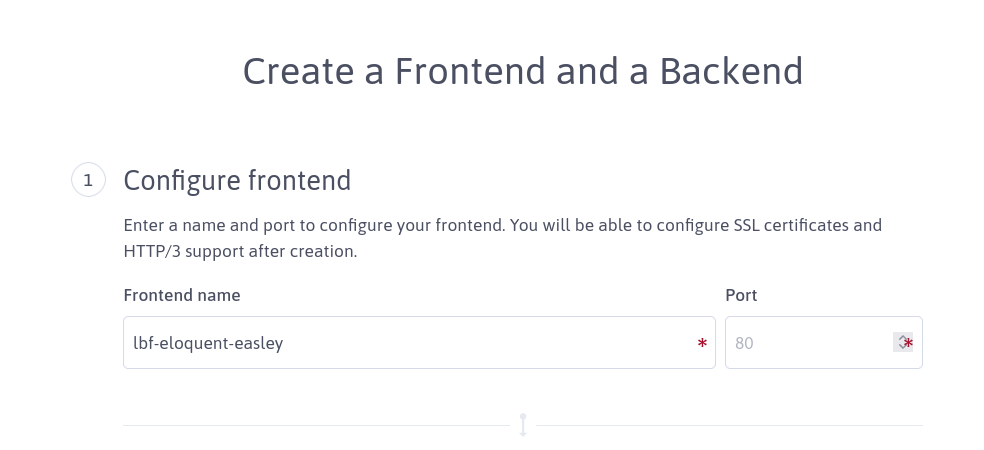Decrease port with the stepper down arrow

[901, 348]
